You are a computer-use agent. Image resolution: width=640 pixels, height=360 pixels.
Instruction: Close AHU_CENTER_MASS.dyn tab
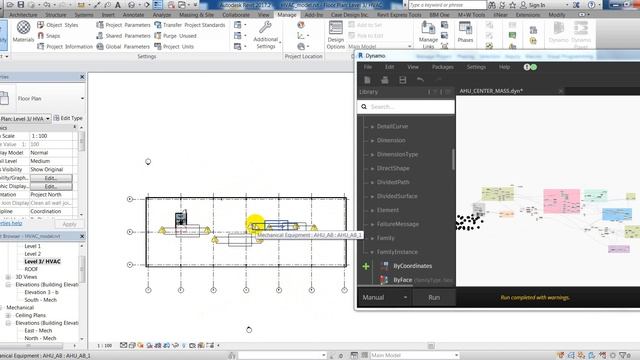point(561,91)
